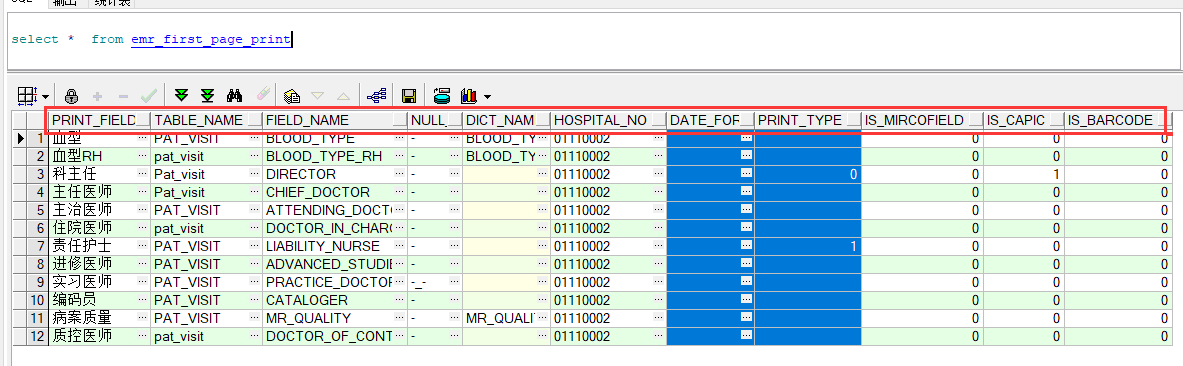Click the fetch last page arrow icon
1183x366 pixels.
(207, 96)
